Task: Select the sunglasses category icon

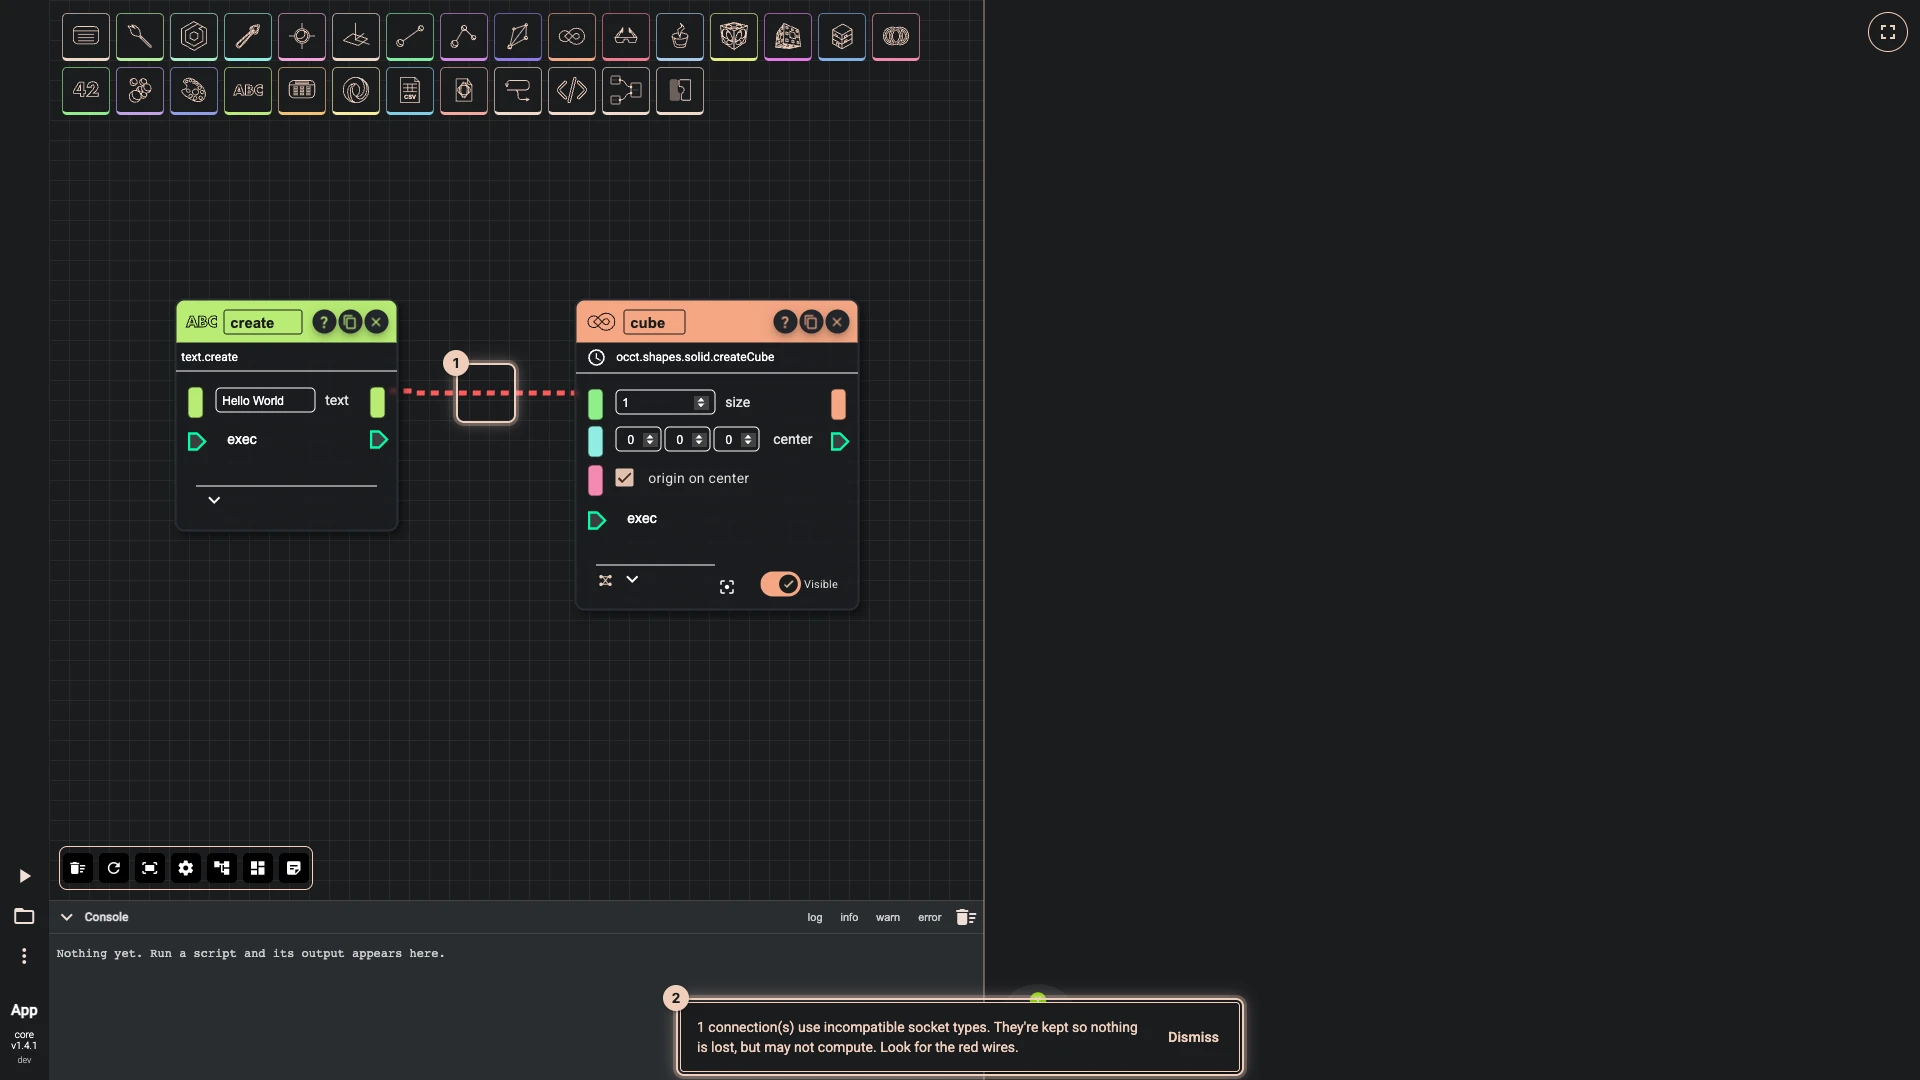Action: point(626,37)
